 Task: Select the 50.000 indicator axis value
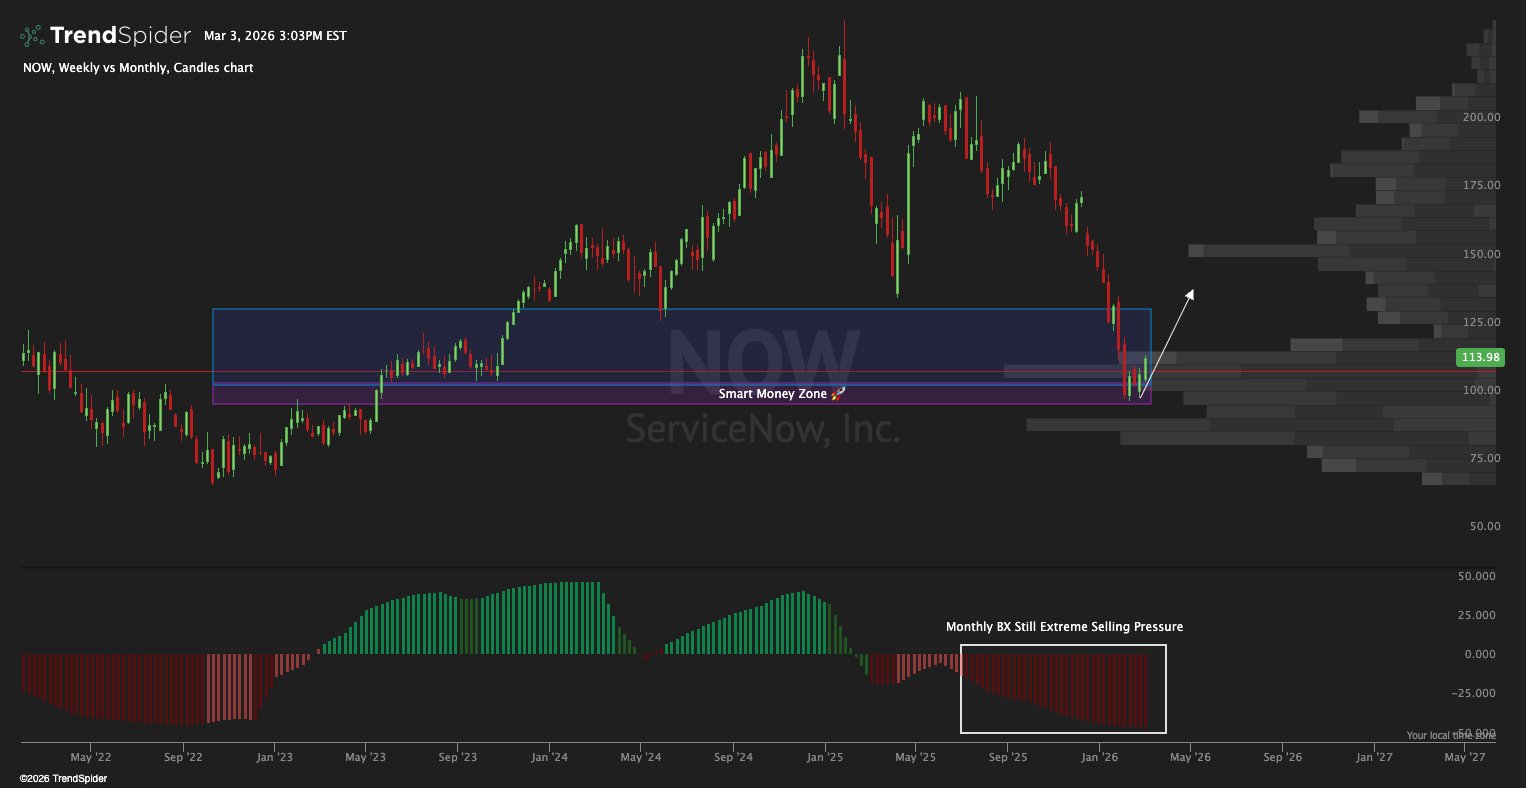(x=1478, y=576)
